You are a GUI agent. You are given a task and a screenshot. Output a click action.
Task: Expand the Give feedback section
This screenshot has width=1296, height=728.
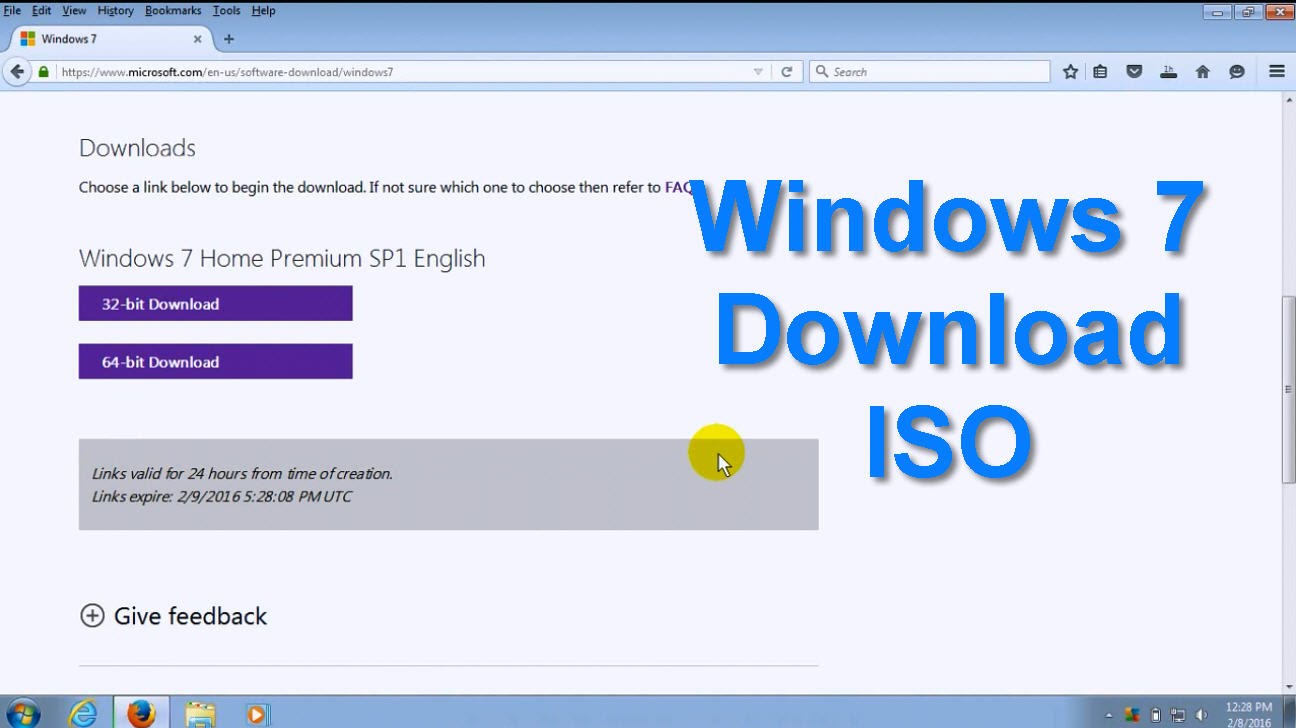pyautogui.click(x=173, y=616)
